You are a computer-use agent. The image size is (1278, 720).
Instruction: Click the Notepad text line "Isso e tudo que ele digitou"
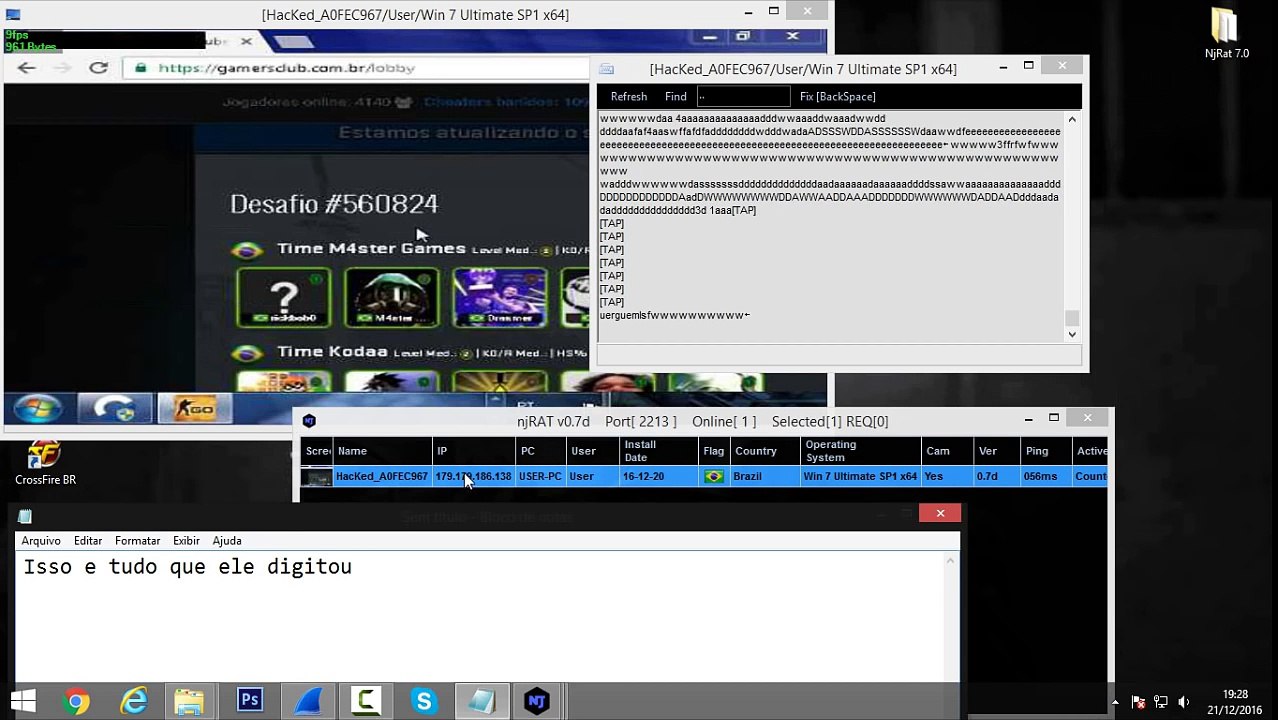coord(188,567)
